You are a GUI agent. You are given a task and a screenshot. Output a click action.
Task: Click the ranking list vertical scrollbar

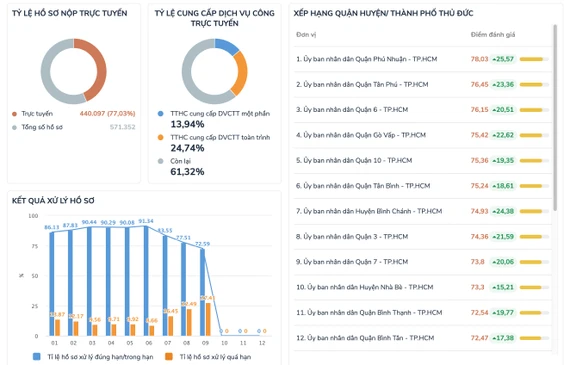[x=555, y=117]
